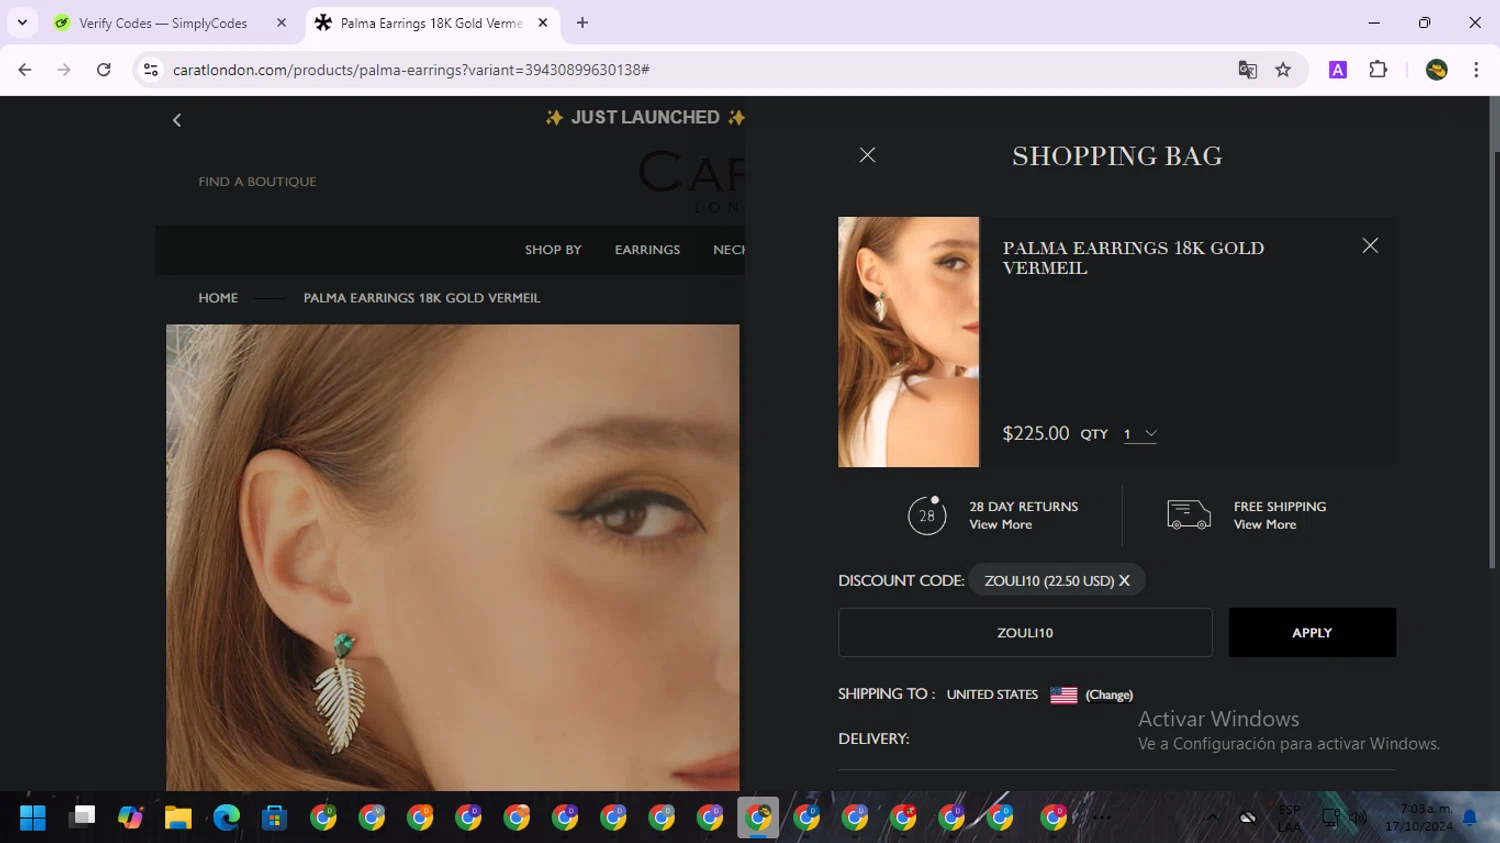This screenshot has width=1500, height=843.
Task: Select the Palma Earrings browser tab
Action: click(x=431, y=23)
